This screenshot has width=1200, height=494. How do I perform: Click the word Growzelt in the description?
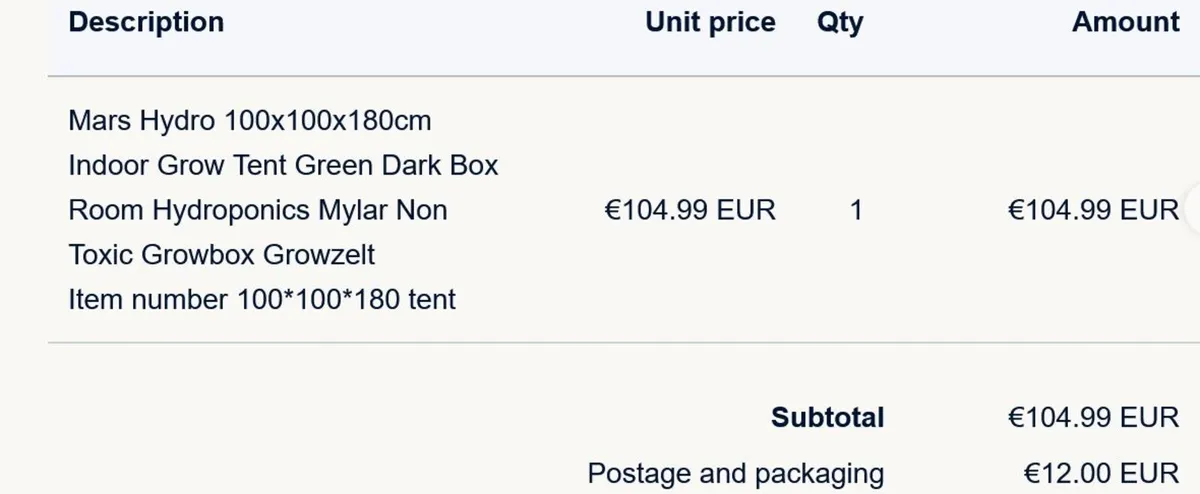[x=319, y=254]
